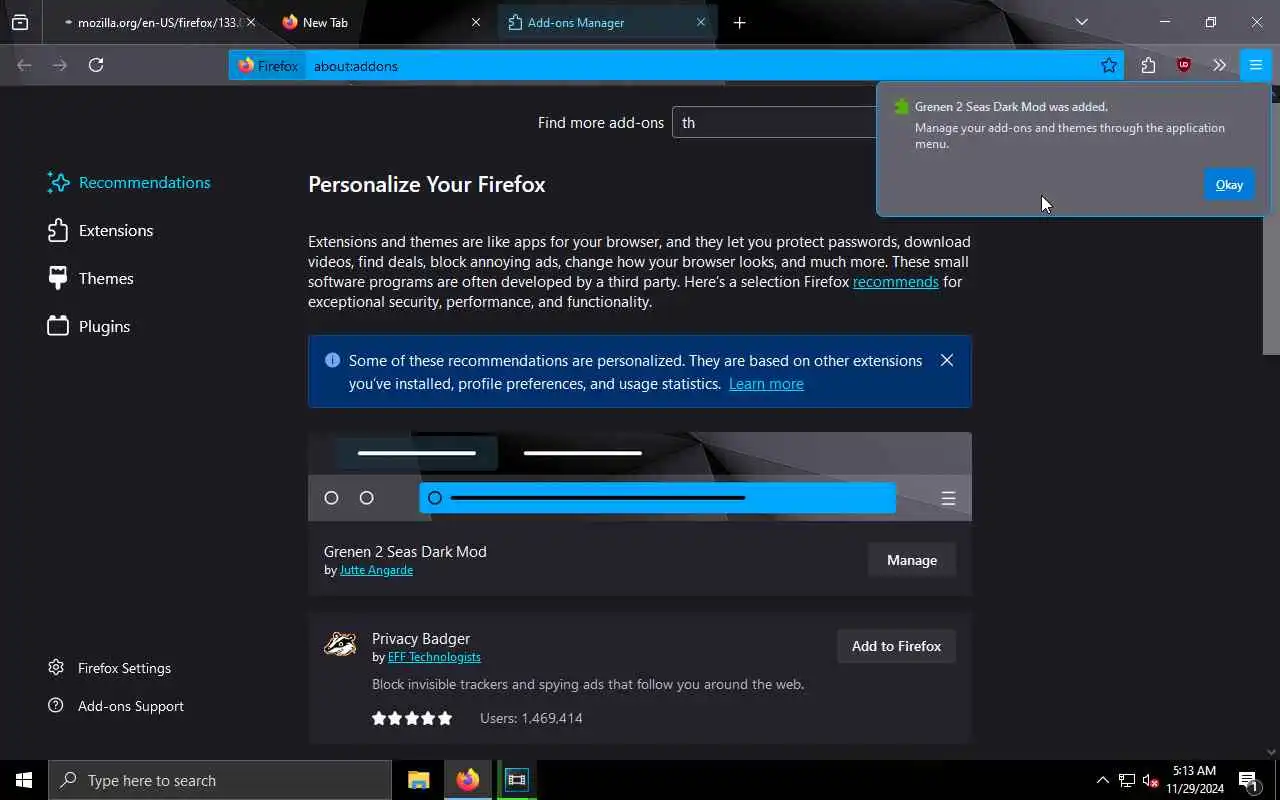
Task: Open the video app taskbar icon
Action: pyautogui.click(x=517, y=780)
